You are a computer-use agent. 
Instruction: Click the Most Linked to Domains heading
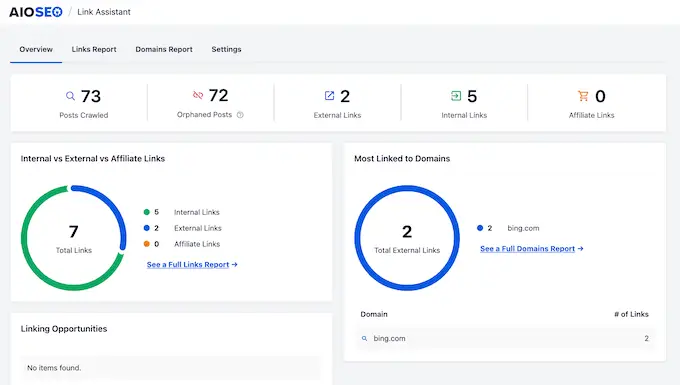pyautogui.click(x=402, y=159)
